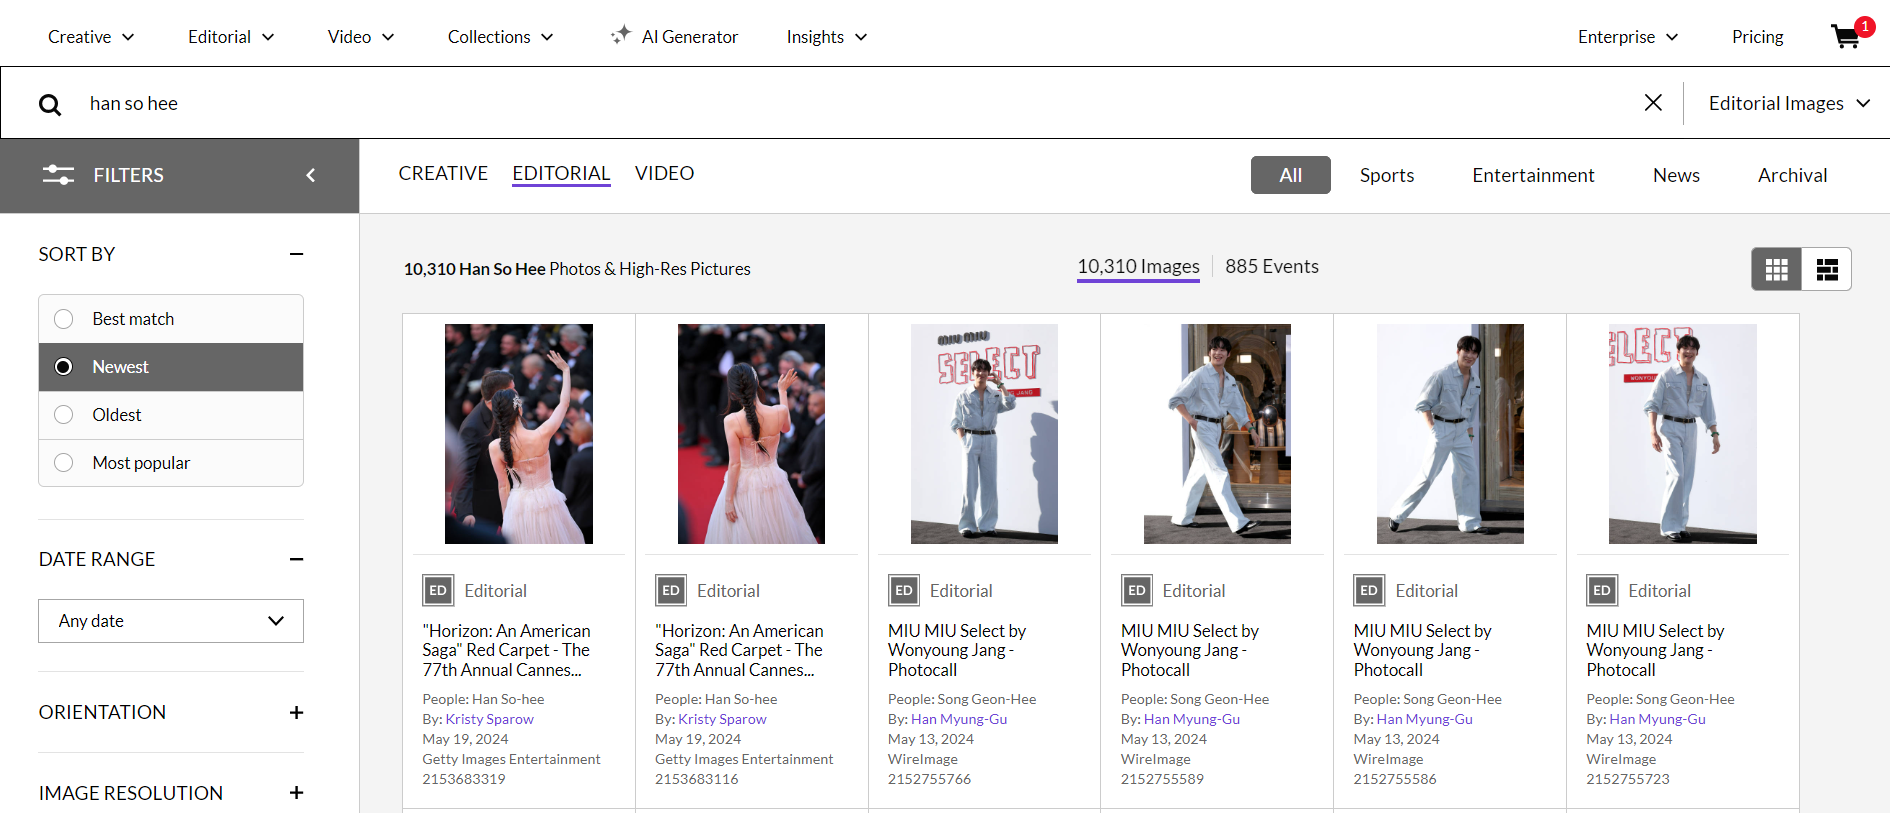Switch to the Entertainment category tab

click(x=1533, y=175)
